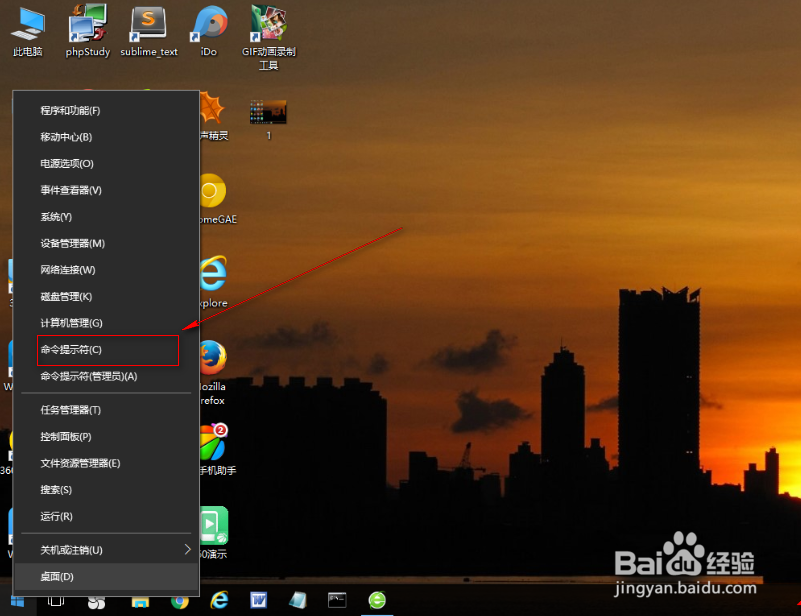The width and height of the screenshot is (801, 616).
Task: Open 电源选项(O) from the menu
Action: coord(106,163)
